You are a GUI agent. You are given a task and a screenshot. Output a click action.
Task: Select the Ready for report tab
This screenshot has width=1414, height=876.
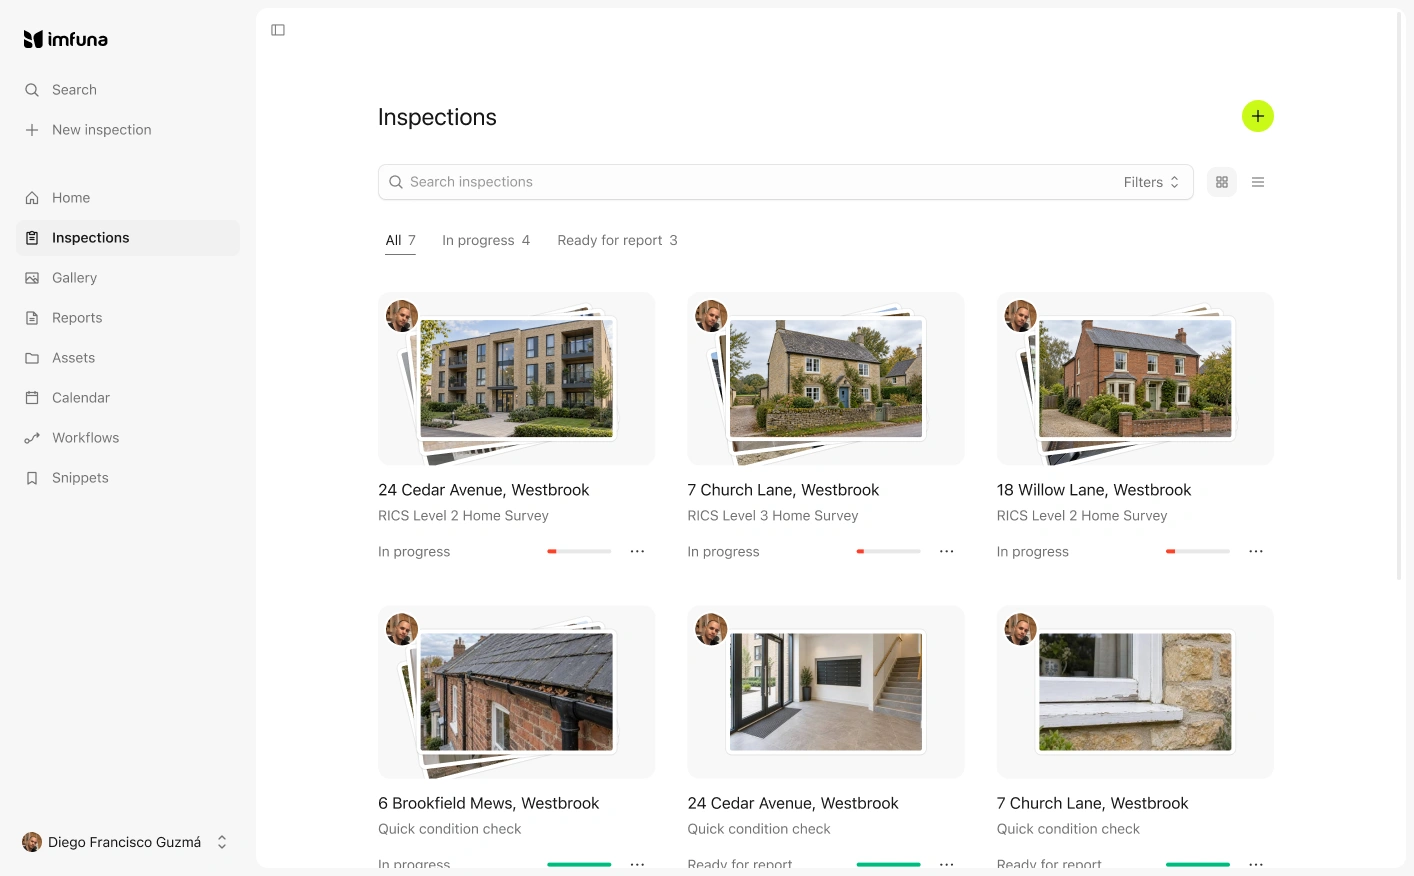pos(617,240)
